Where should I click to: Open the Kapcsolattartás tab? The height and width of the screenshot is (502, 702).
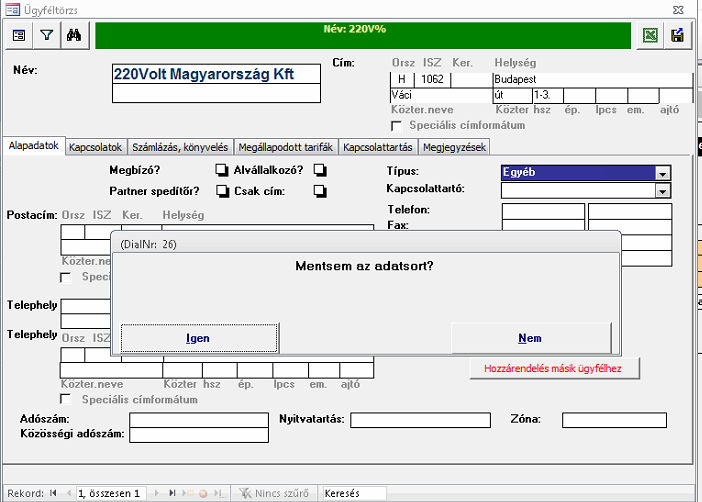pyautogui.click(x=378, y=147)
